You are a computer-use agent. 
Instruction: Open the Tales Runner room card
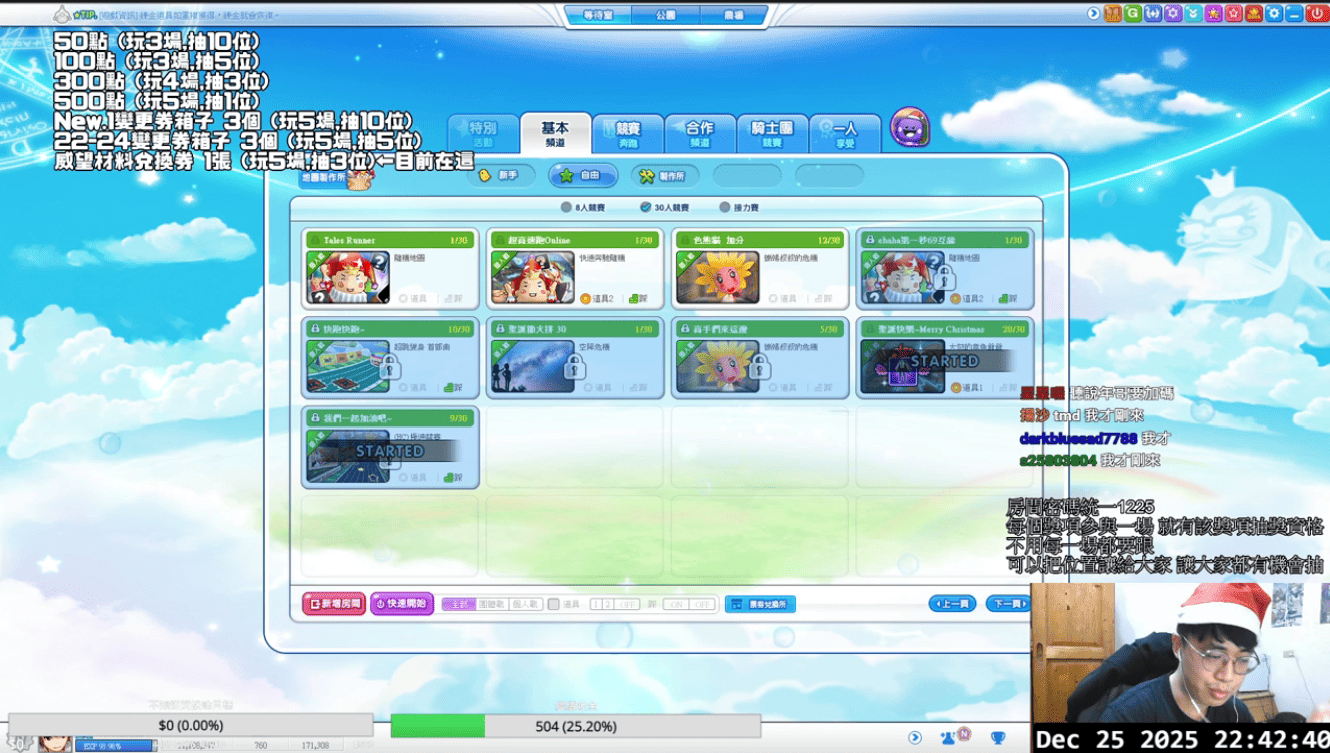(389, 268)
